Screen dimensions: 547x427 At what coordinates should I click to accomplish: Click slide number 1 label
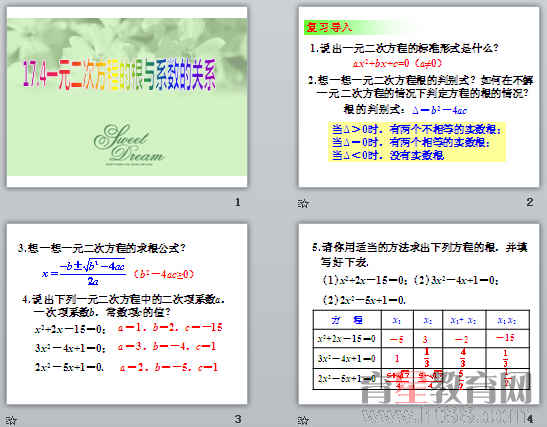(238, 202)
